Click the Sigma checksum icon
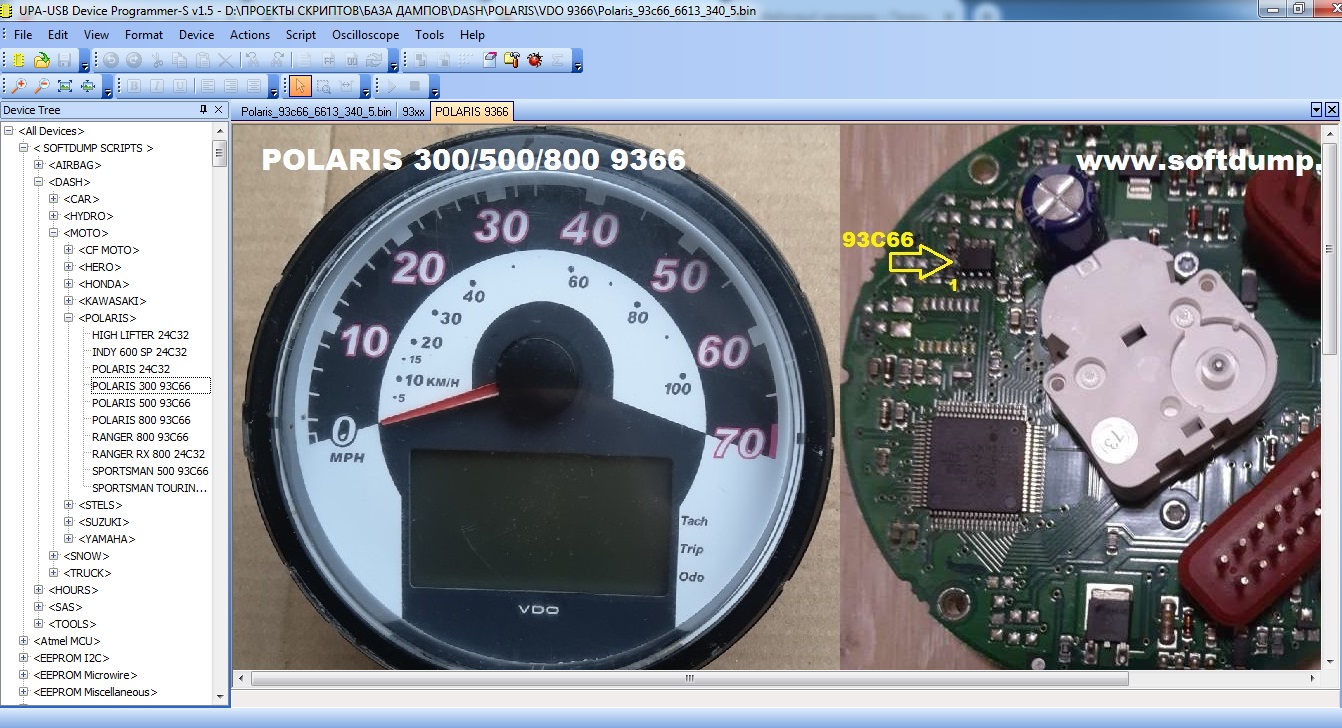This screenshot has width=1342, height=728. pyautogui.click(x=557, y=60)
